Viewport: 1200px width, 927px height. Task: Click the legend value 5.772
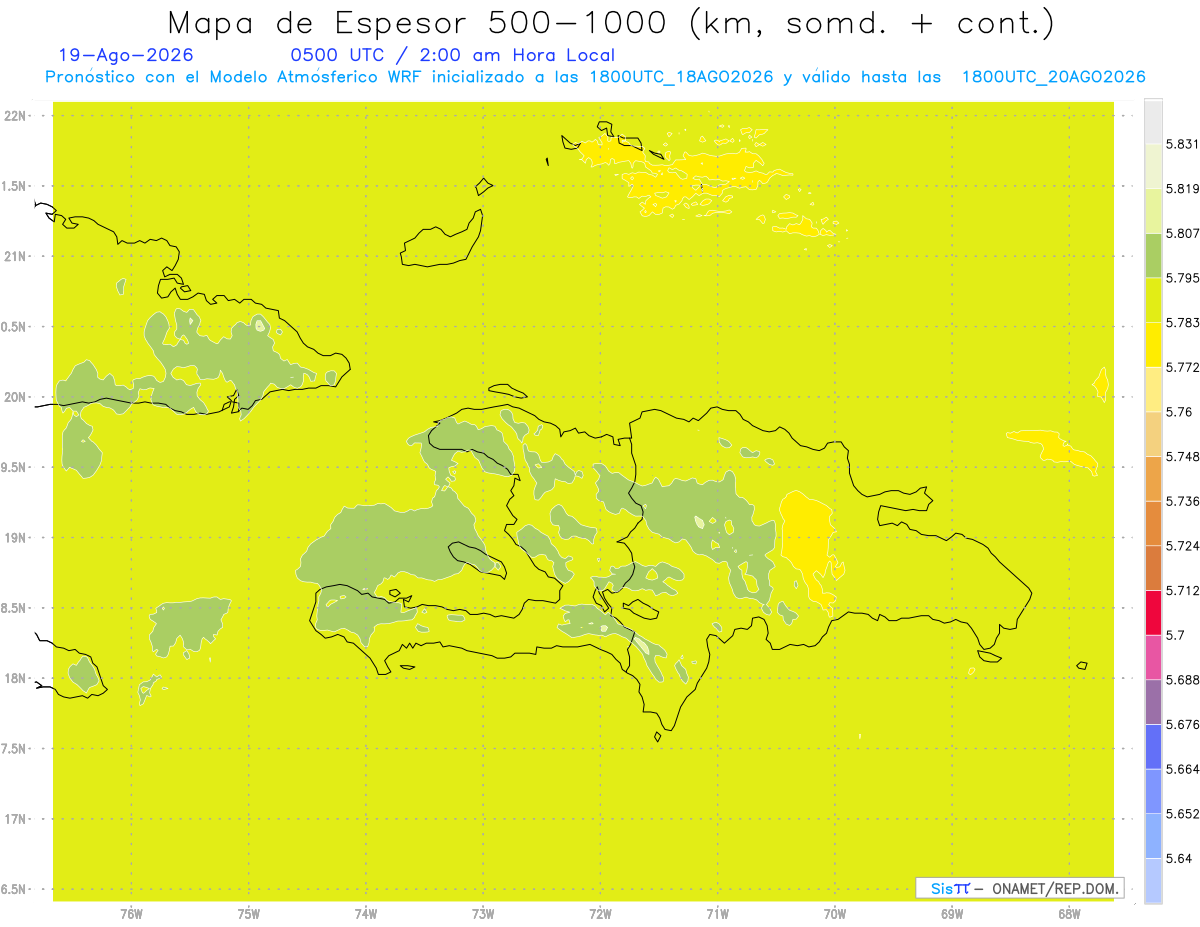click(1184, 367)
